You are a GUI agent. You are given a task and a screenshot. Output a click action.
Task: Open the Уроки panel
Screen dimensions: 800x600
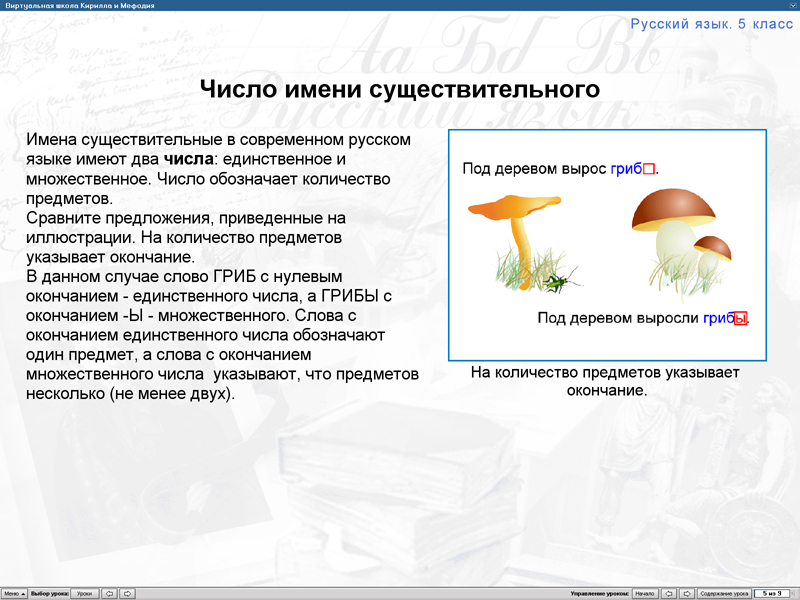pos(85,592)
